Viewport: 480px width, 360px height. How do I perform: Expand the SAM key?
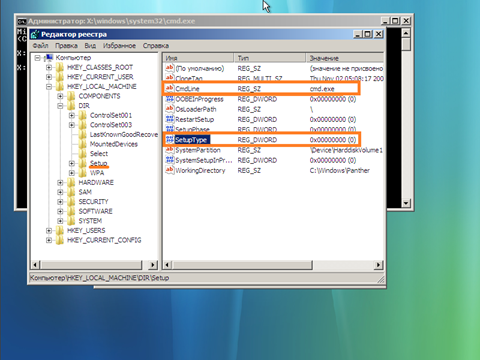pos(60,192)
